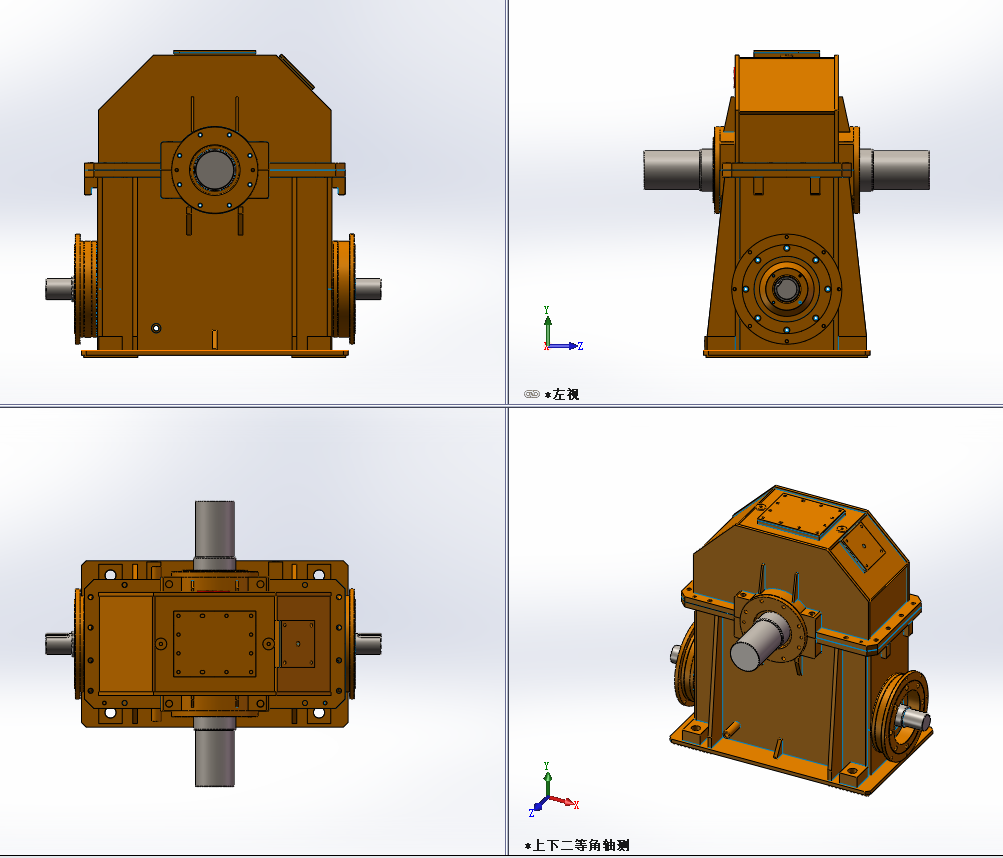Select the right gray output shaft in 左视 view
Screen dimensions: 1003x858
896,170
